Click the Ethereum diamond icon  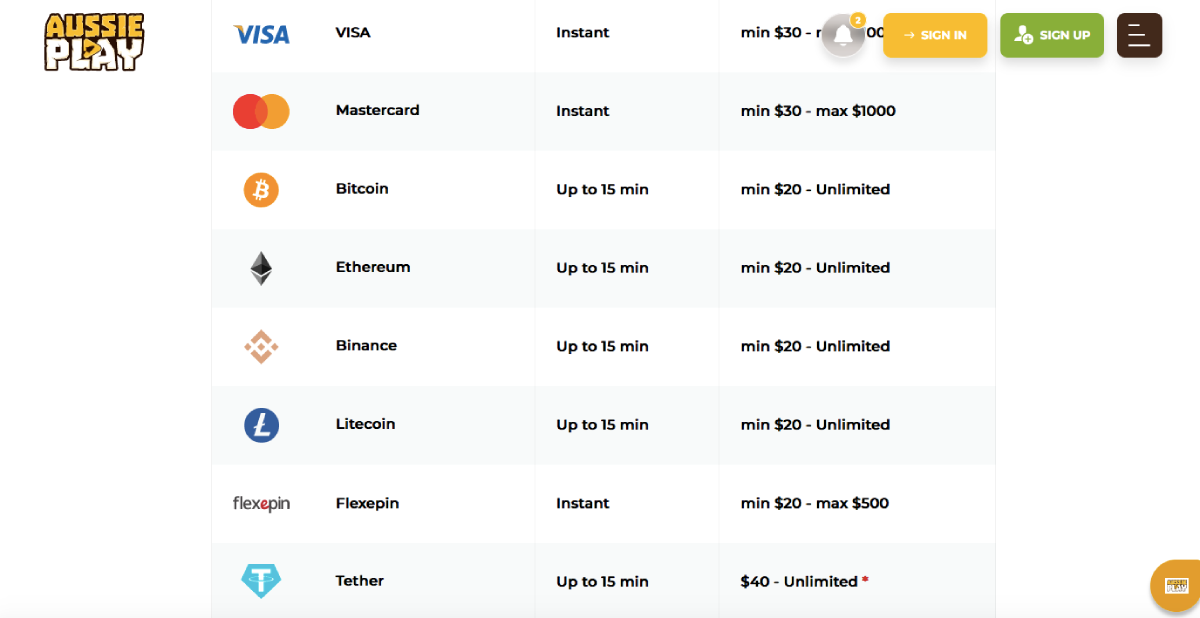(x=261, y=268)
